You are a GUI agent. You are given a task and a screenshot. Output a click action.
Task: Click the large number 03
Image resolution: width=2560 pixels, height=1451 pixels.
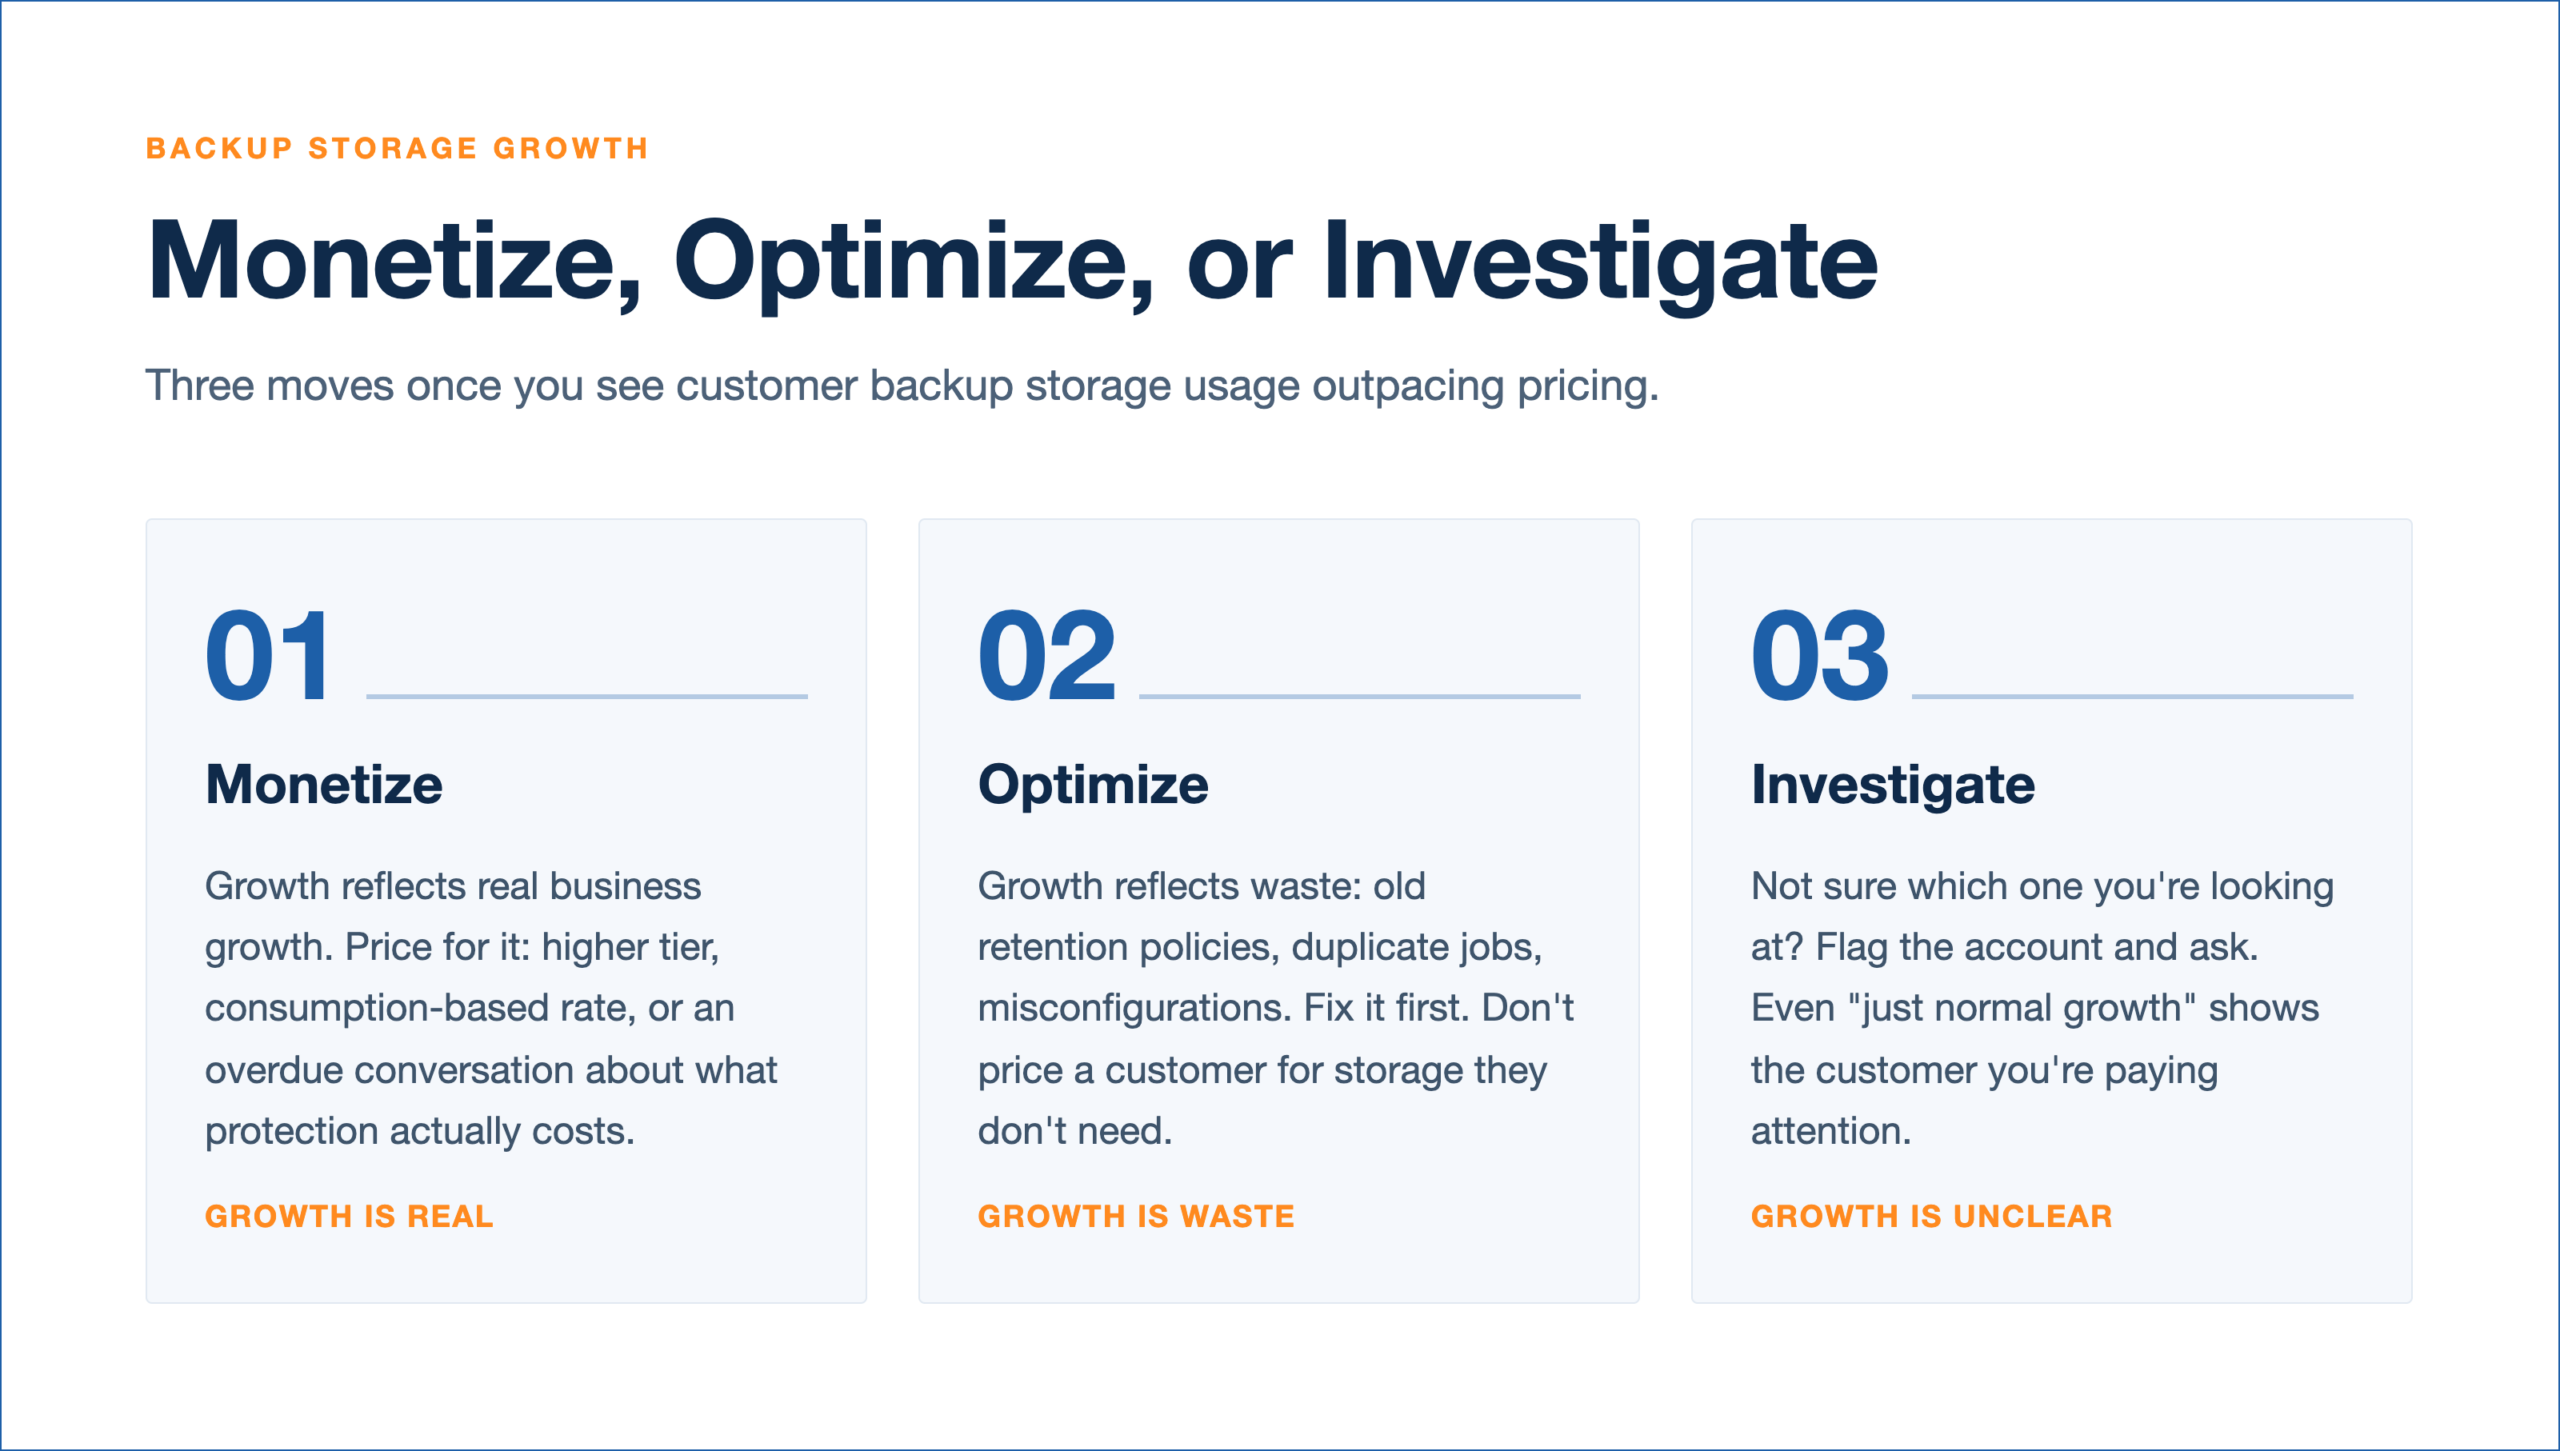point(1820,657)
